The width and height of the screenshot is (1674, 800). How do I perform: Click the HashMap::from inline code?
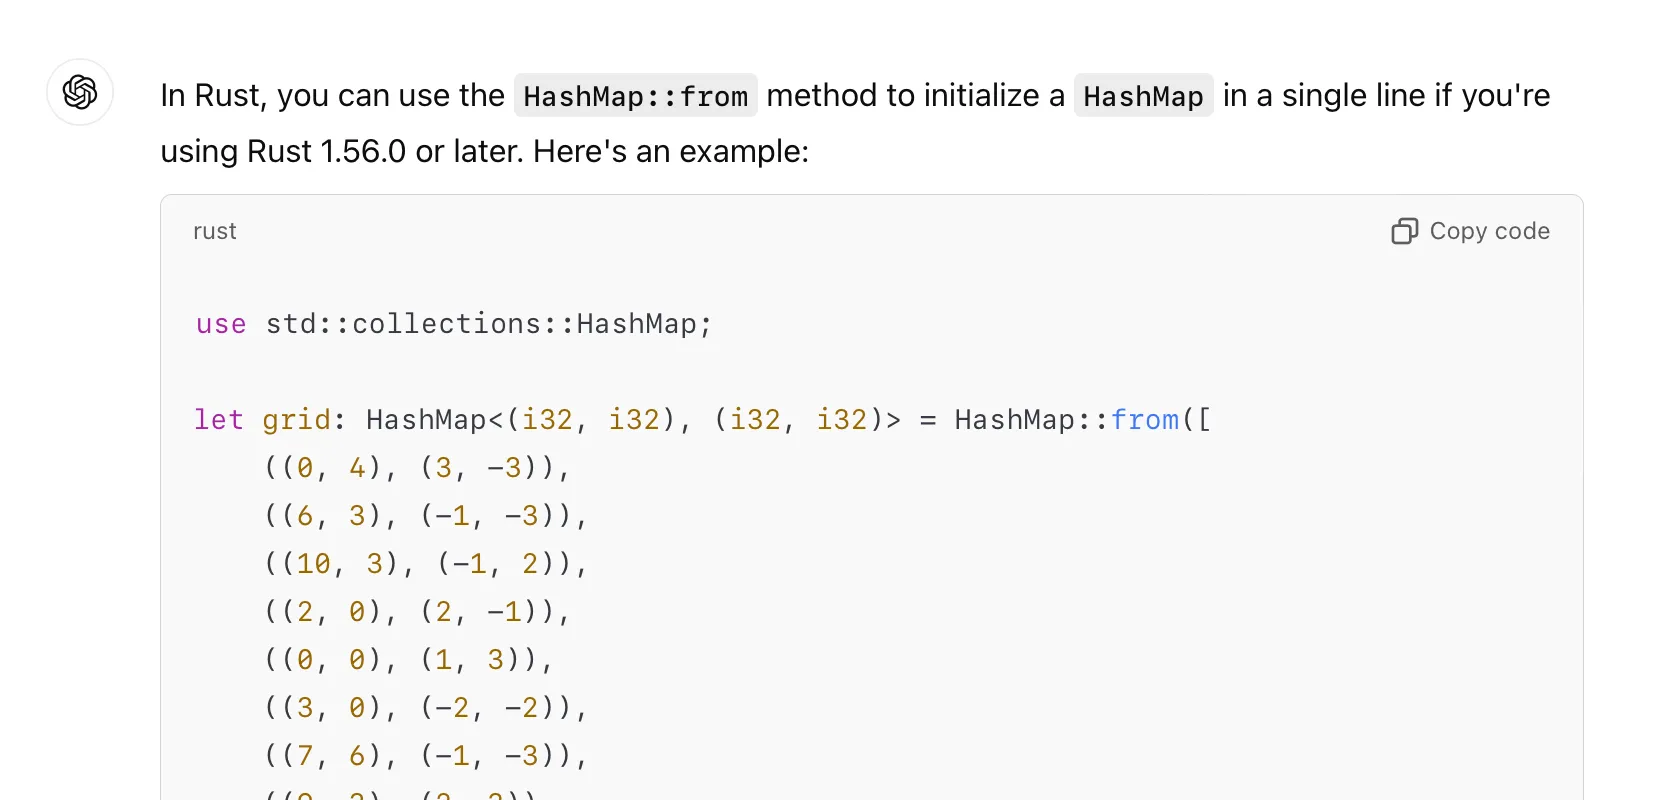click(636, 96)
